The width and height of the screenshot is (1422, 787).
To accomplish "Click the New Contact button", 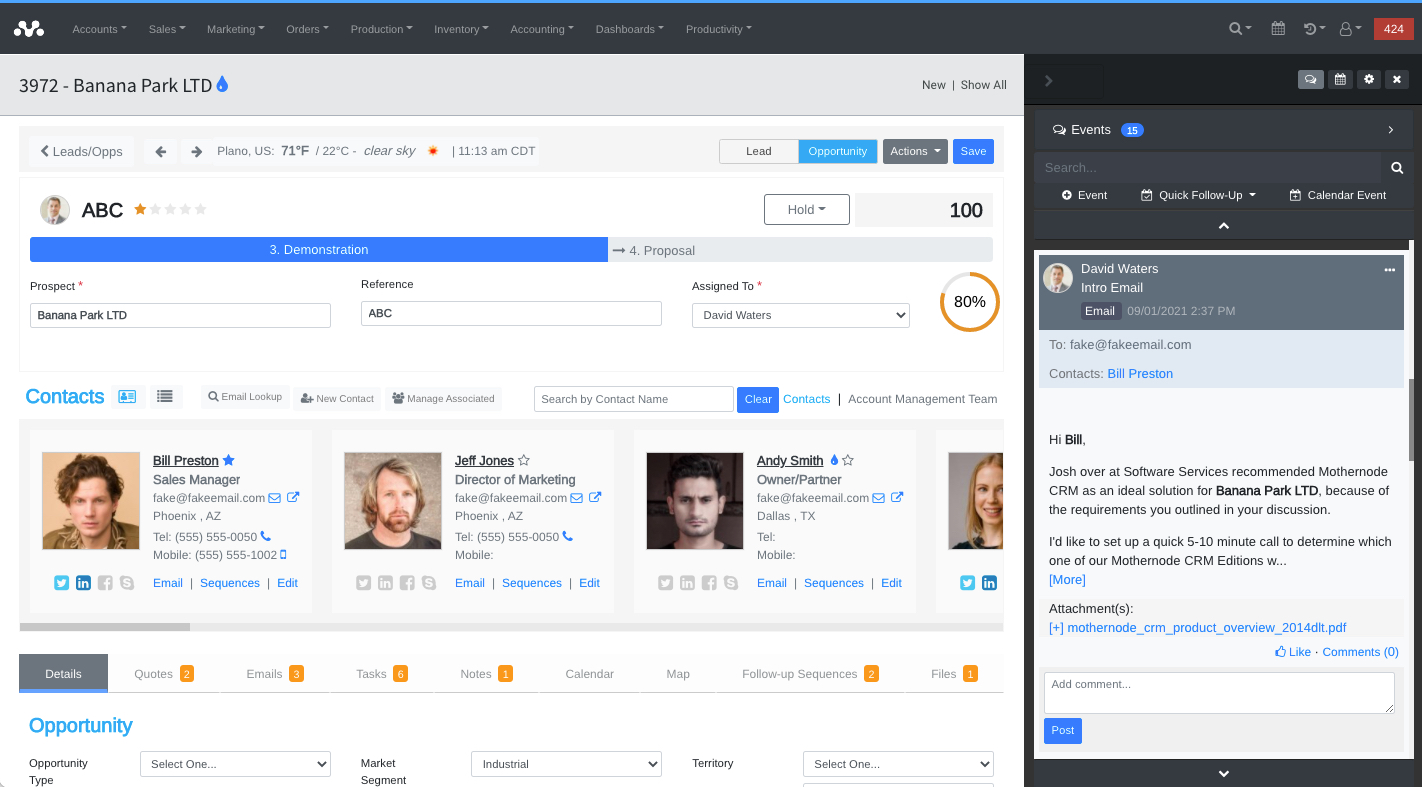I will coord(337,398).
